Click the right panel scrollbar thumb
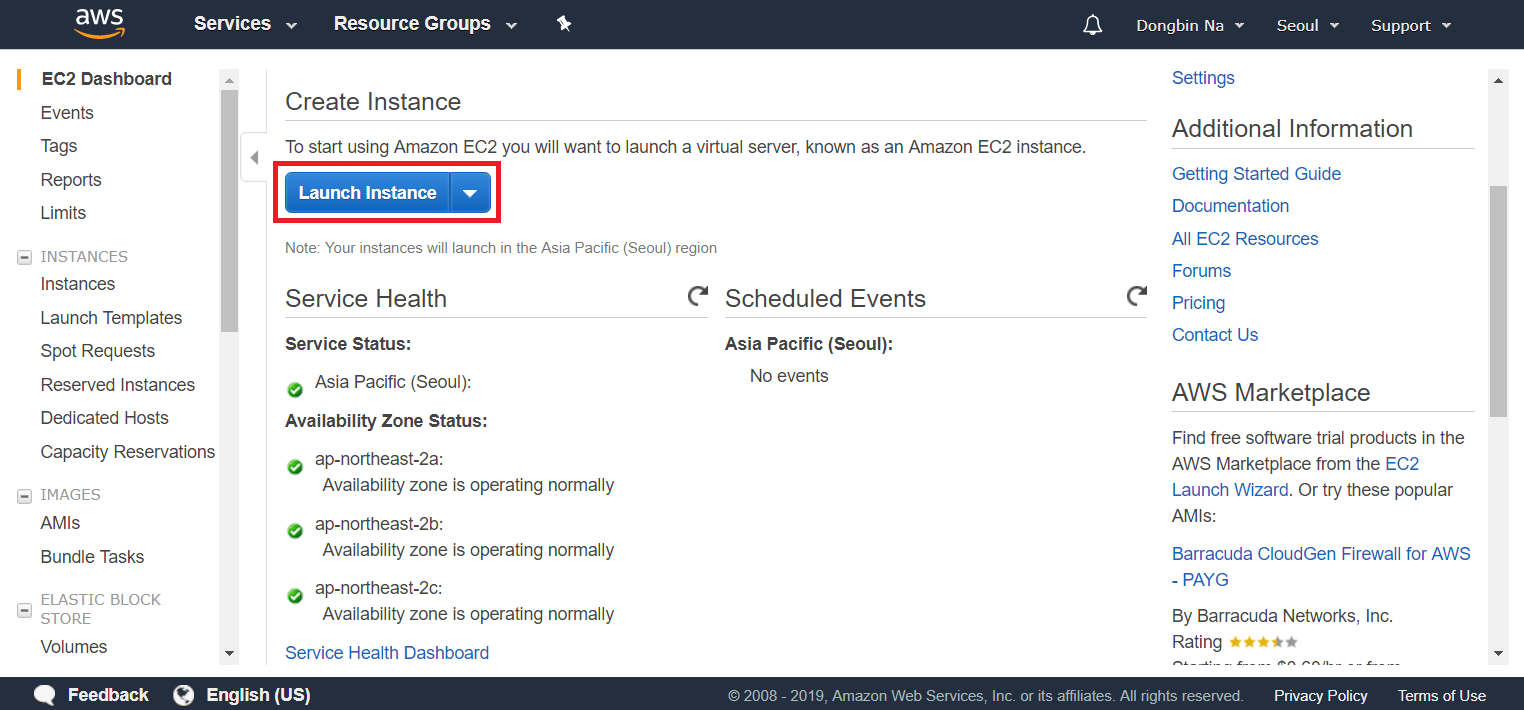Image resolution: width=1524 pixels, height=710 pixels. 1498,300
